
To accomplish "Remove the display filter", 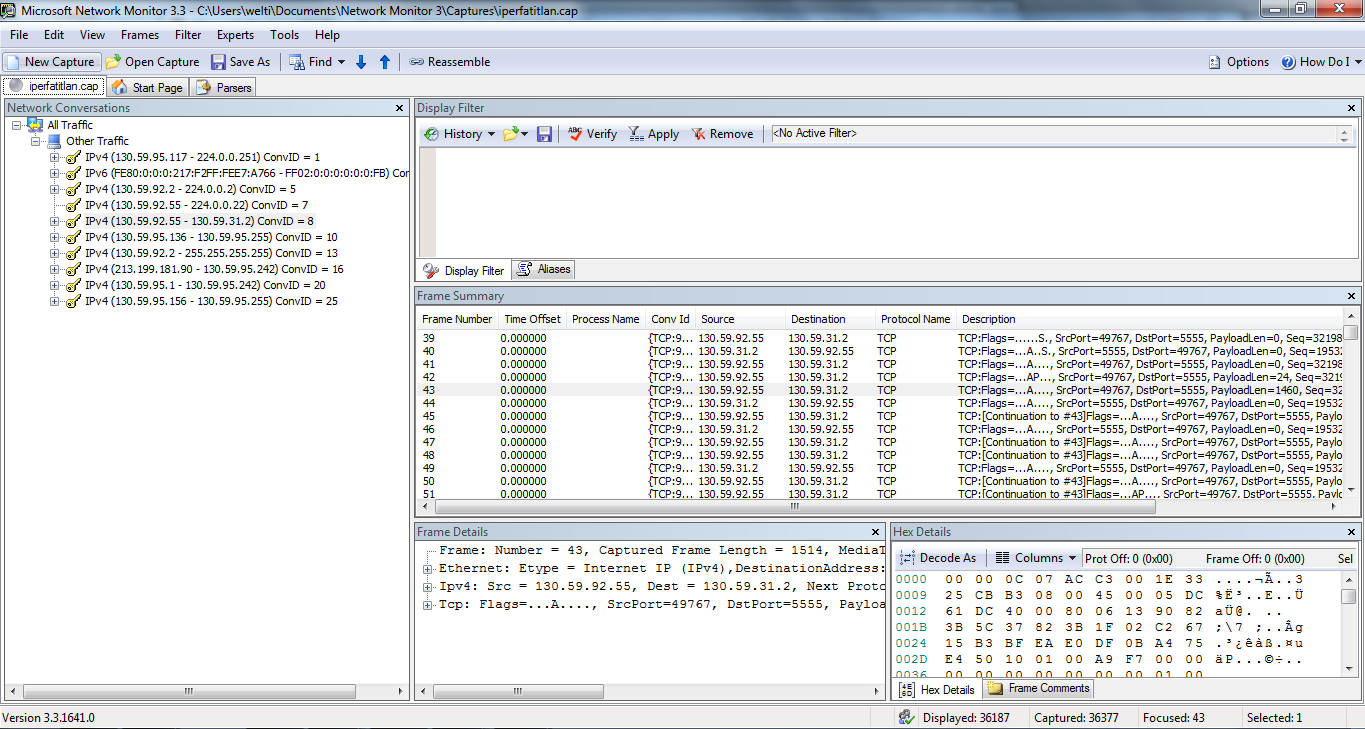I will tap(722, 134).
